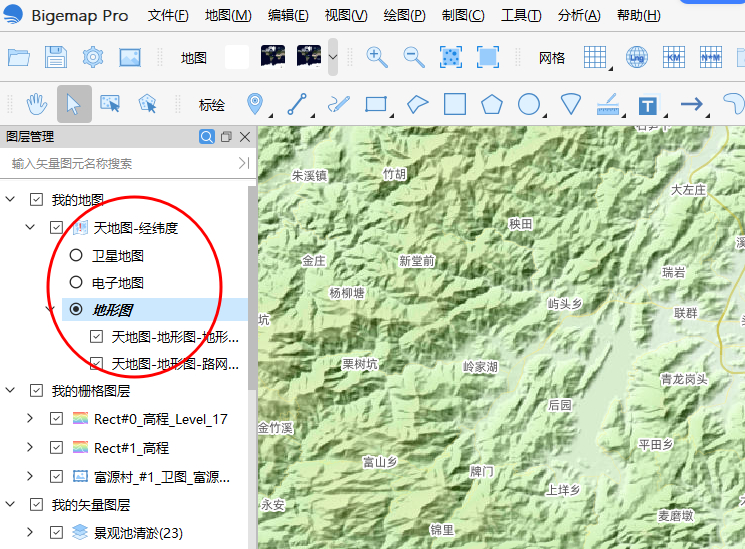This screenshot has height=549, width=745.
Task: Collapse the 我的栅格图层 node
Action: (x=10, y=390)
